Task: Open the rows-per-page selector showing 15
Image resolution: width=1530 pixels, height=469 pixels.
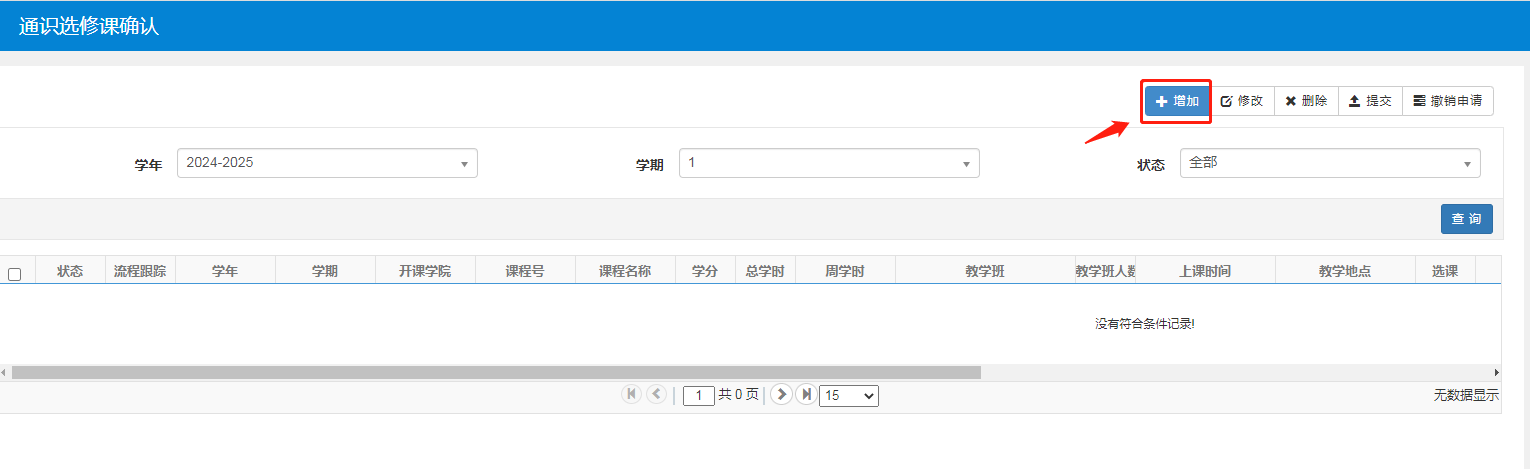Action: coord(848,396)
